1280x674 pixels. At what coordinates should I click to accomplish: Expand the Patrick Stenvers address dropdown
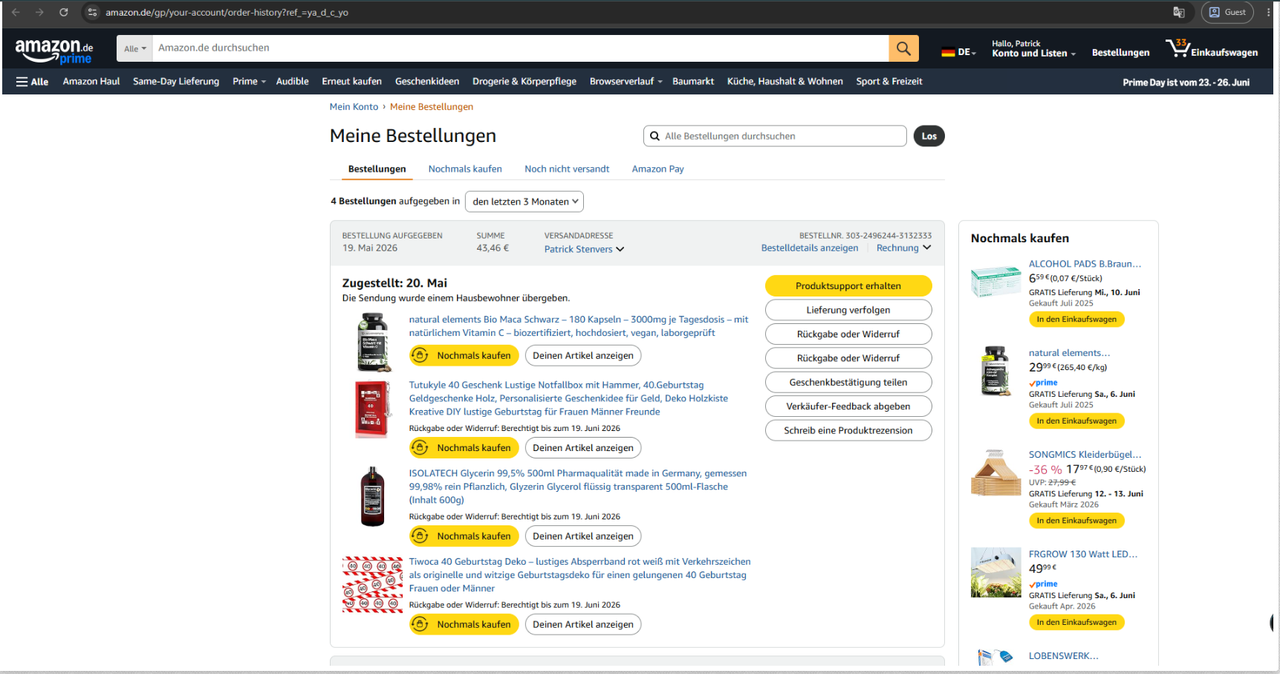pos(584,249)
